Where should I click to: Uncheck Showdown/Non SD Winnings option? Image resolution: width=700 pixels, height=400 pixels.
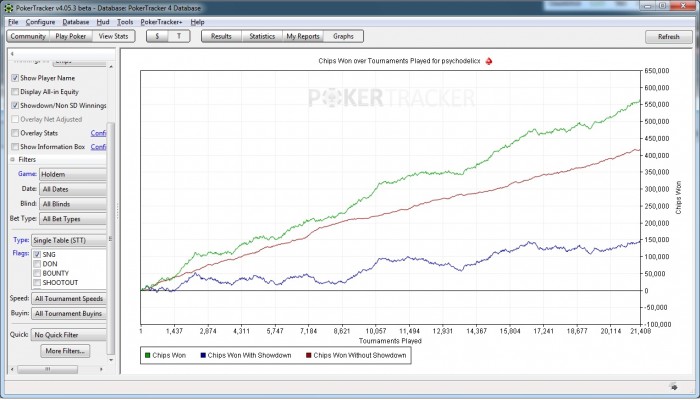pyautogui.click(x=15, y=106)
